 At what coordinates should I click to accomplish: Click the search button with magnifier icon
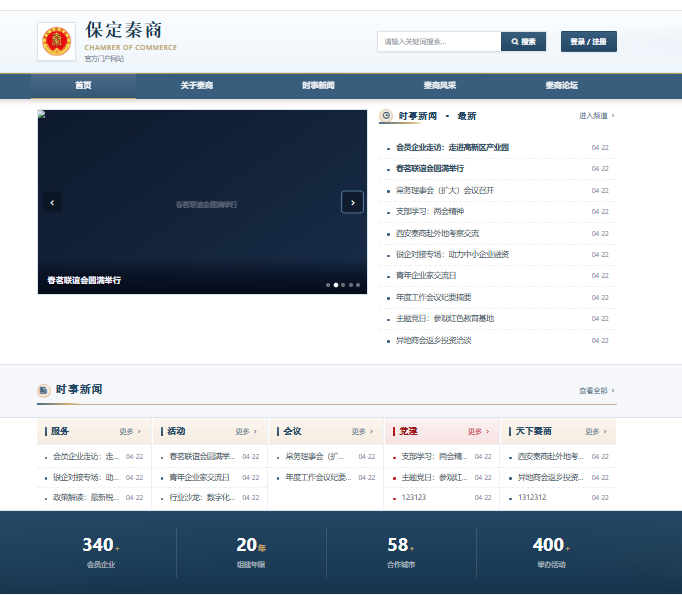[523, 42]
